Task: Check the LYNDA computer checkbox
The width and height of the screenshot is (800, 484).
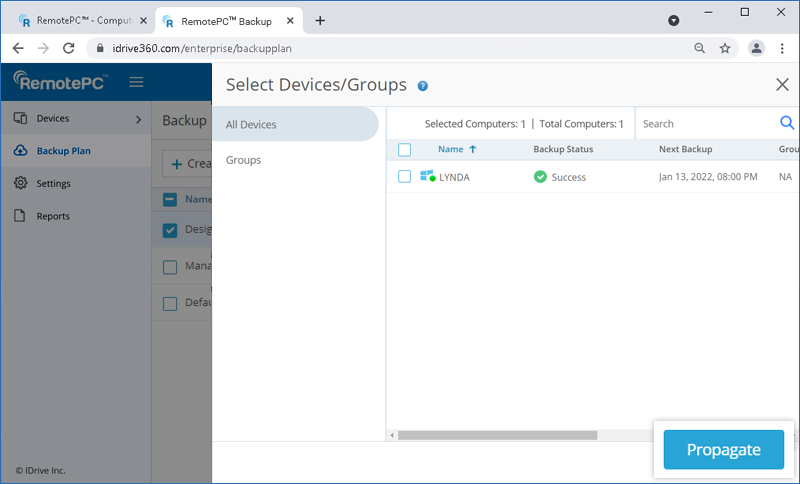Action: coord(405,177)
